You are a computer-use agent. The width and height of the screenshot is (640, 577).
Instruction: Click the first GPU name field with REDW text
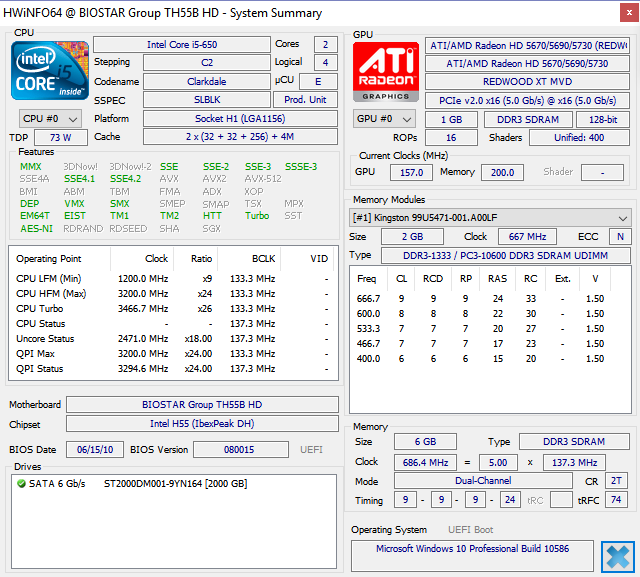point(527,46)
